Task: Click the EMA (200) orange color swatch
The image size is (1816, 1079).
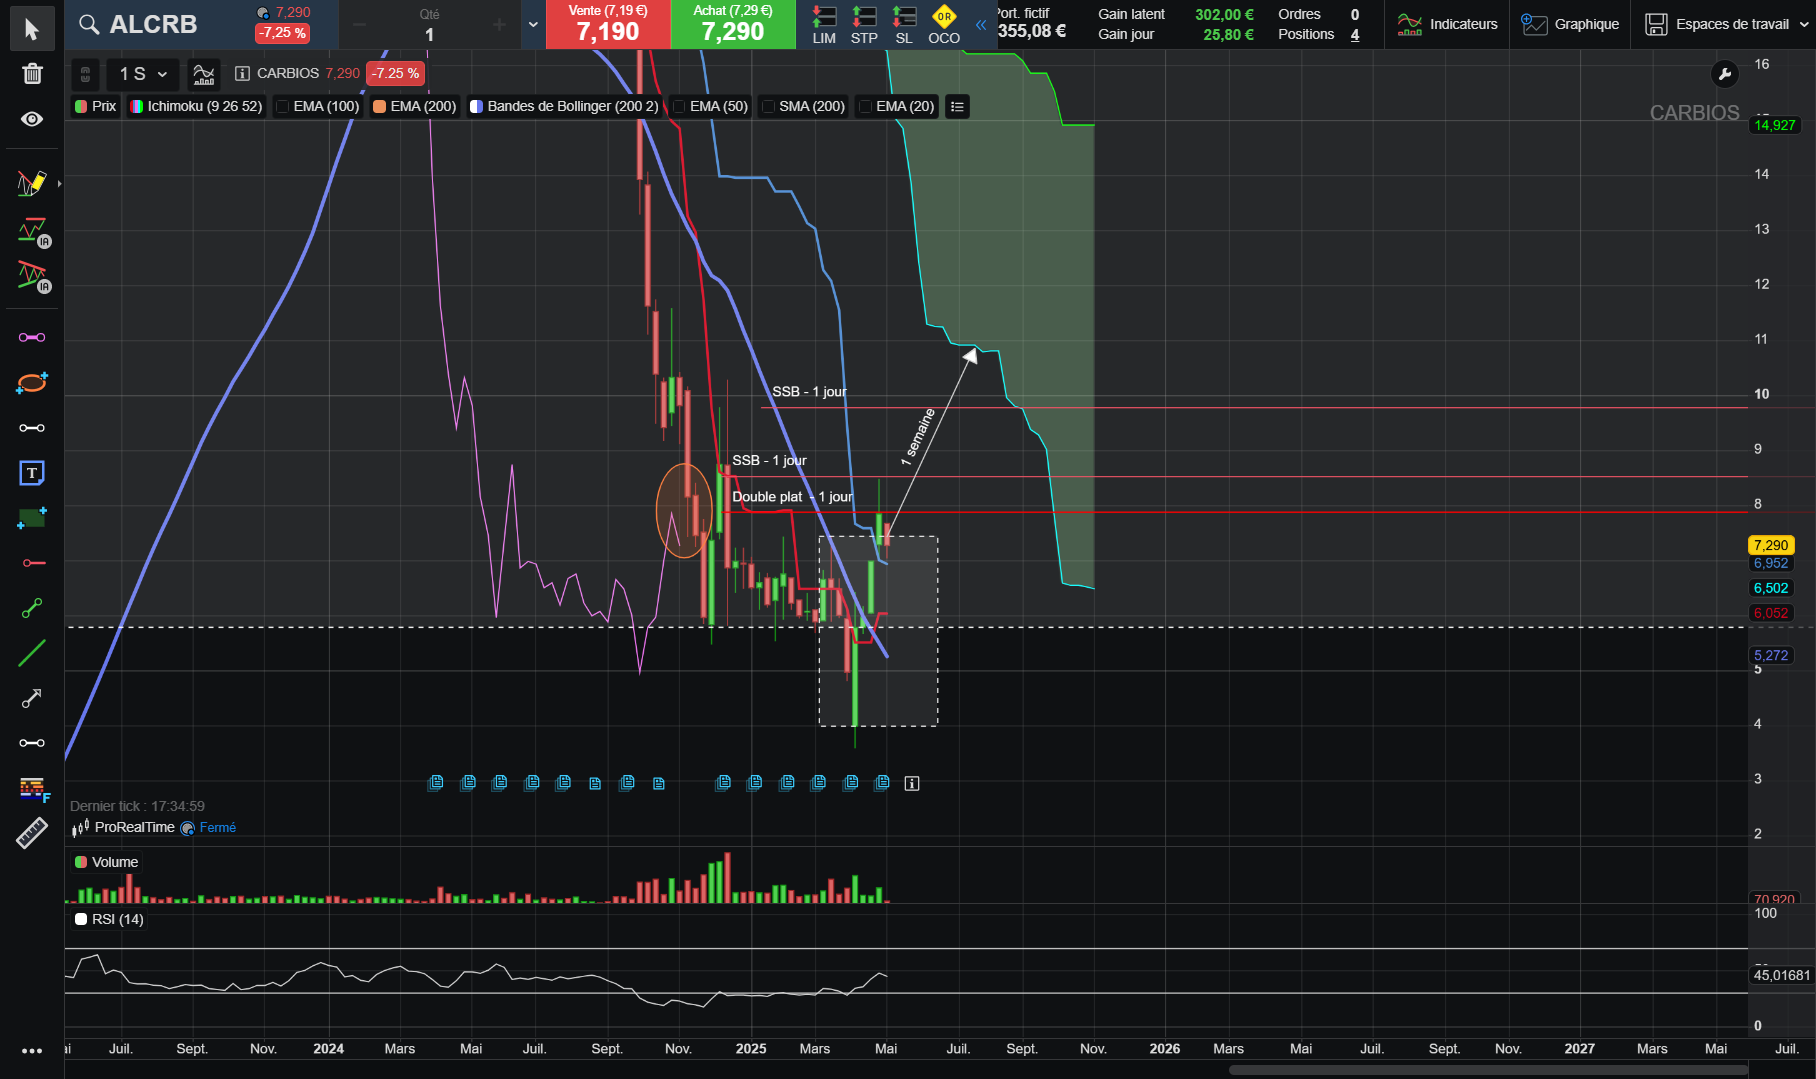Action: (380, 107)
